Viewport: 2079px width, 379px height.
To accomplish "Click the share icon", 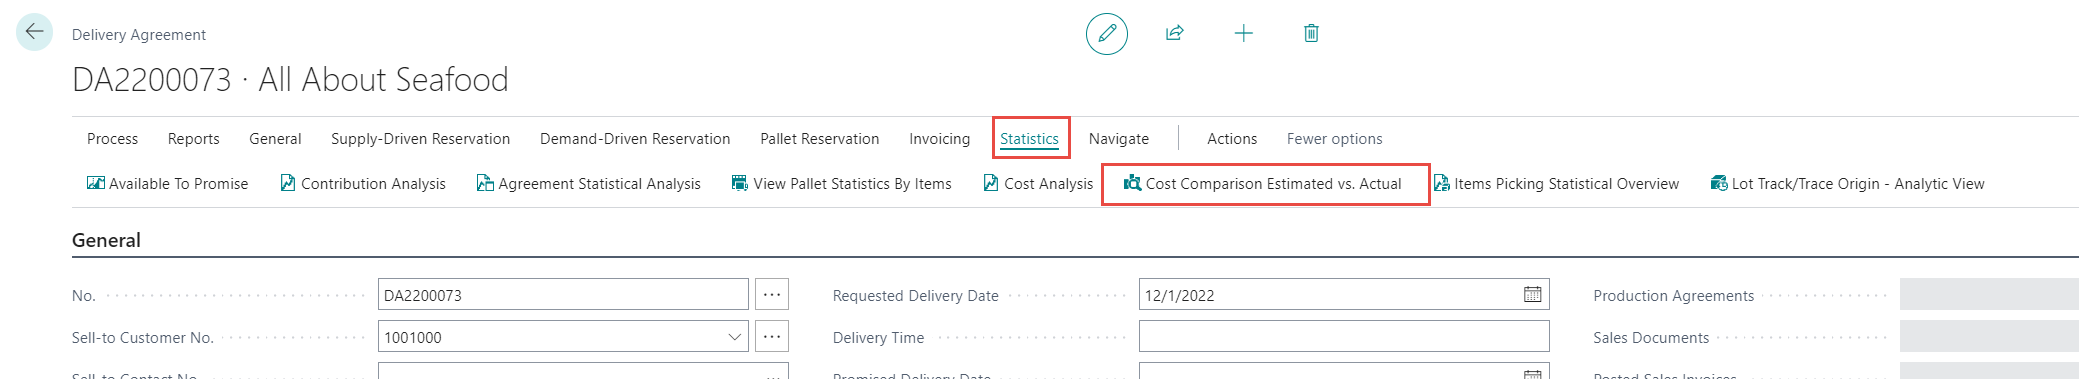I will 1175,33.
